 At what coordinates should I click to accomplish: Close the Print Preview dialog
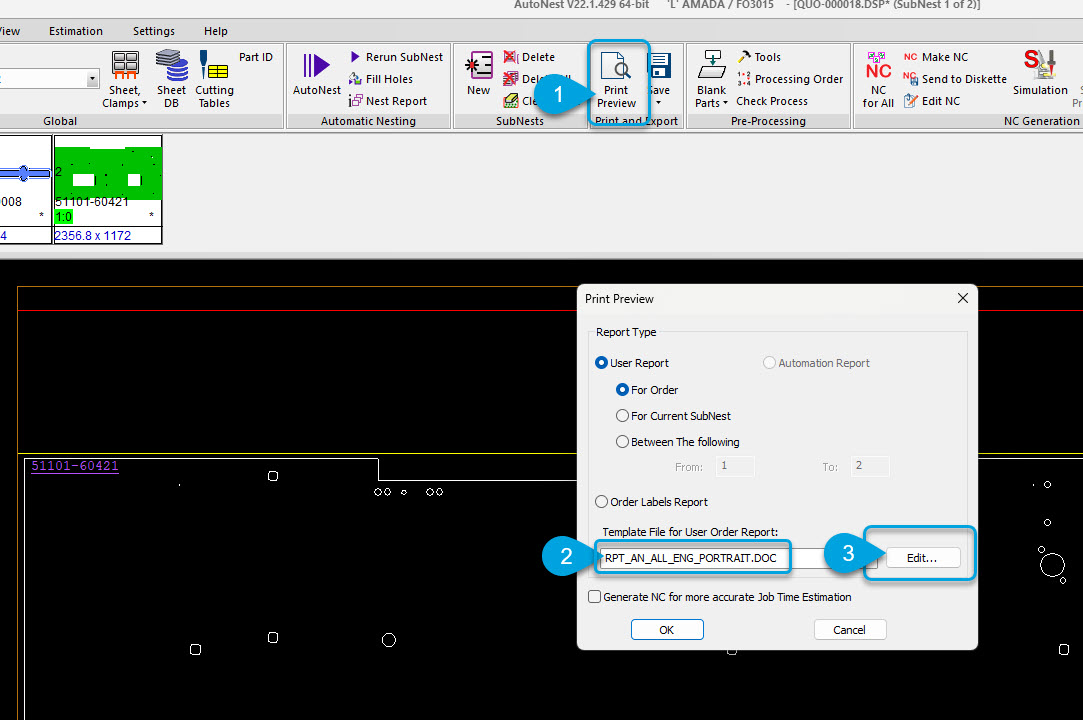tap(963, 298)
